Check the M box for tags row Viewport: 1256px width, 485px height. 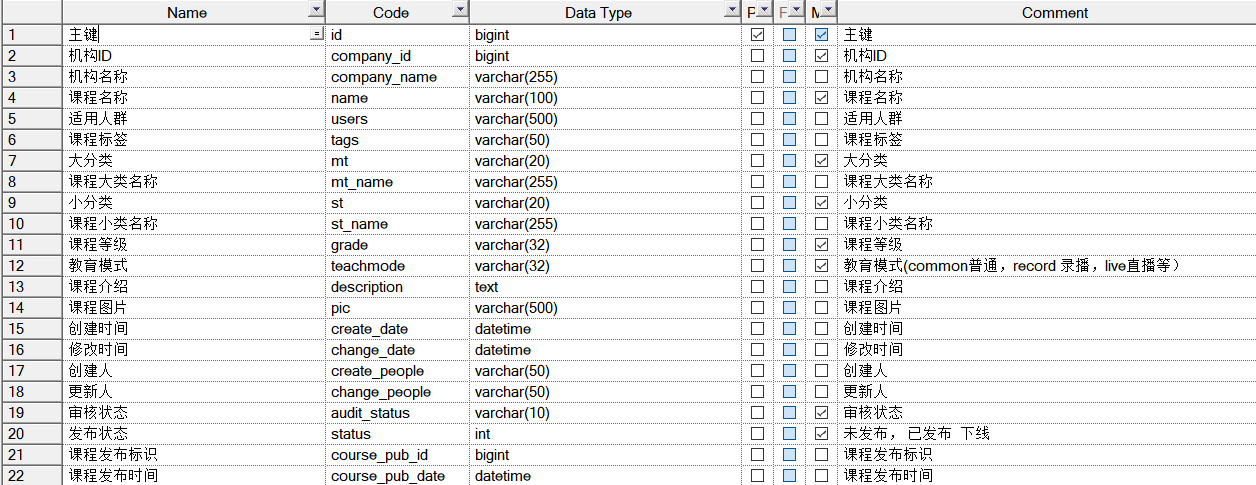click(821, 140)
